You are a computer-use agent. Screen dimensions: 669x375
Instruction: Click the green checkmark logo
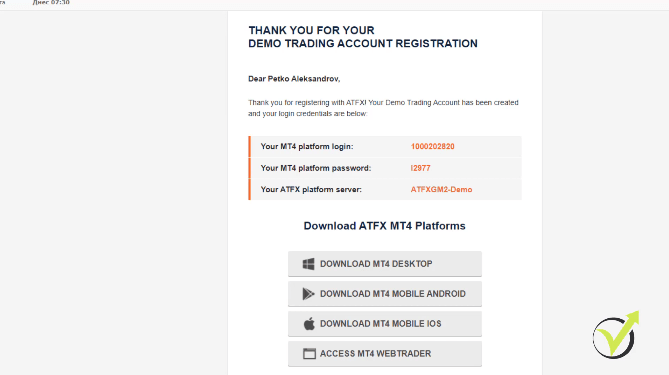(x=616, y=335)
